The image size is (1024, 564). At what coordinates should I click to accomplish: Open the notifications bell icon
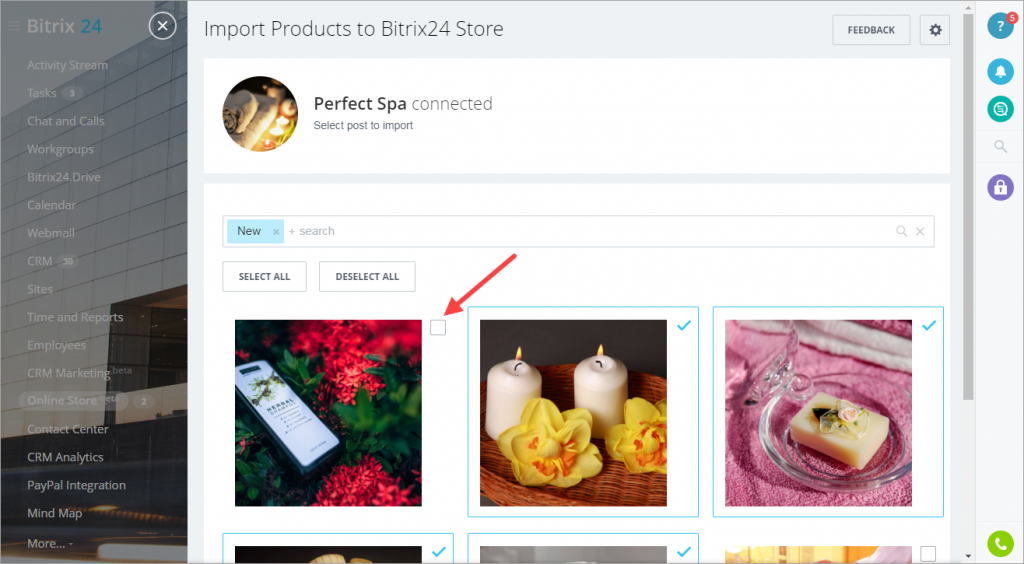point(1000,71)
